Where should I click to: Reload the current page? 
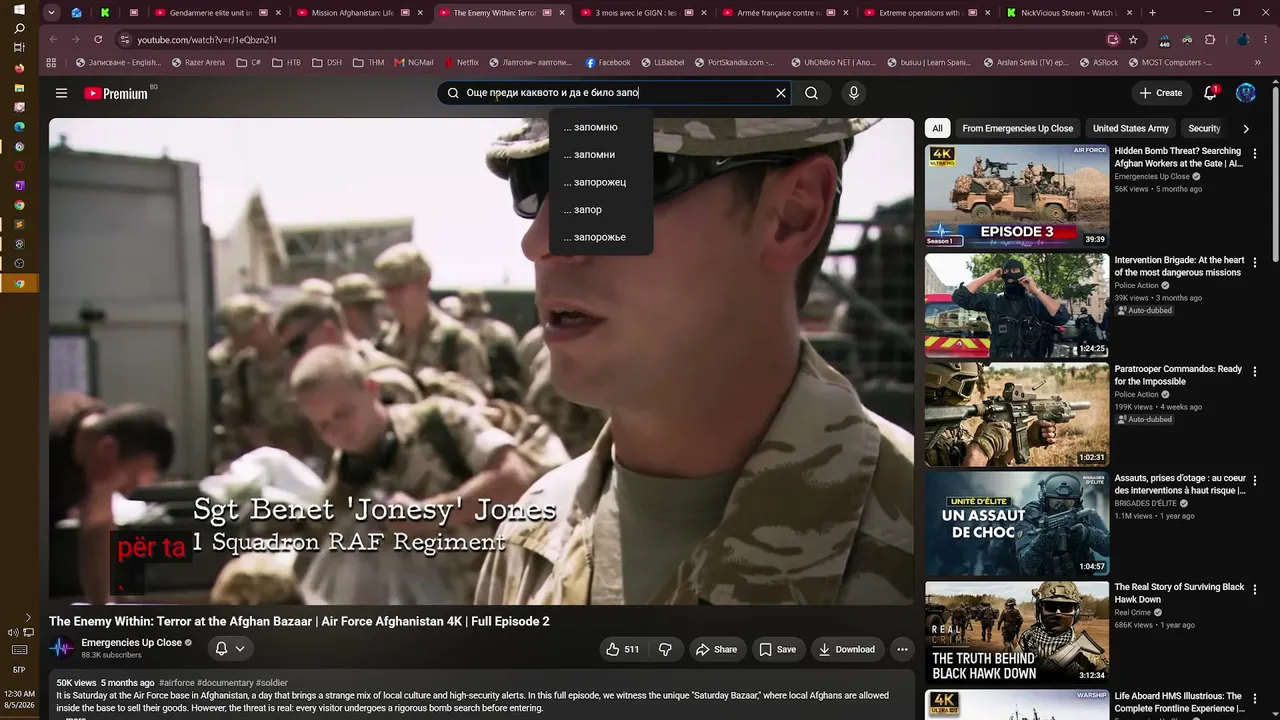pyautogui.click(x=98, y=39)
